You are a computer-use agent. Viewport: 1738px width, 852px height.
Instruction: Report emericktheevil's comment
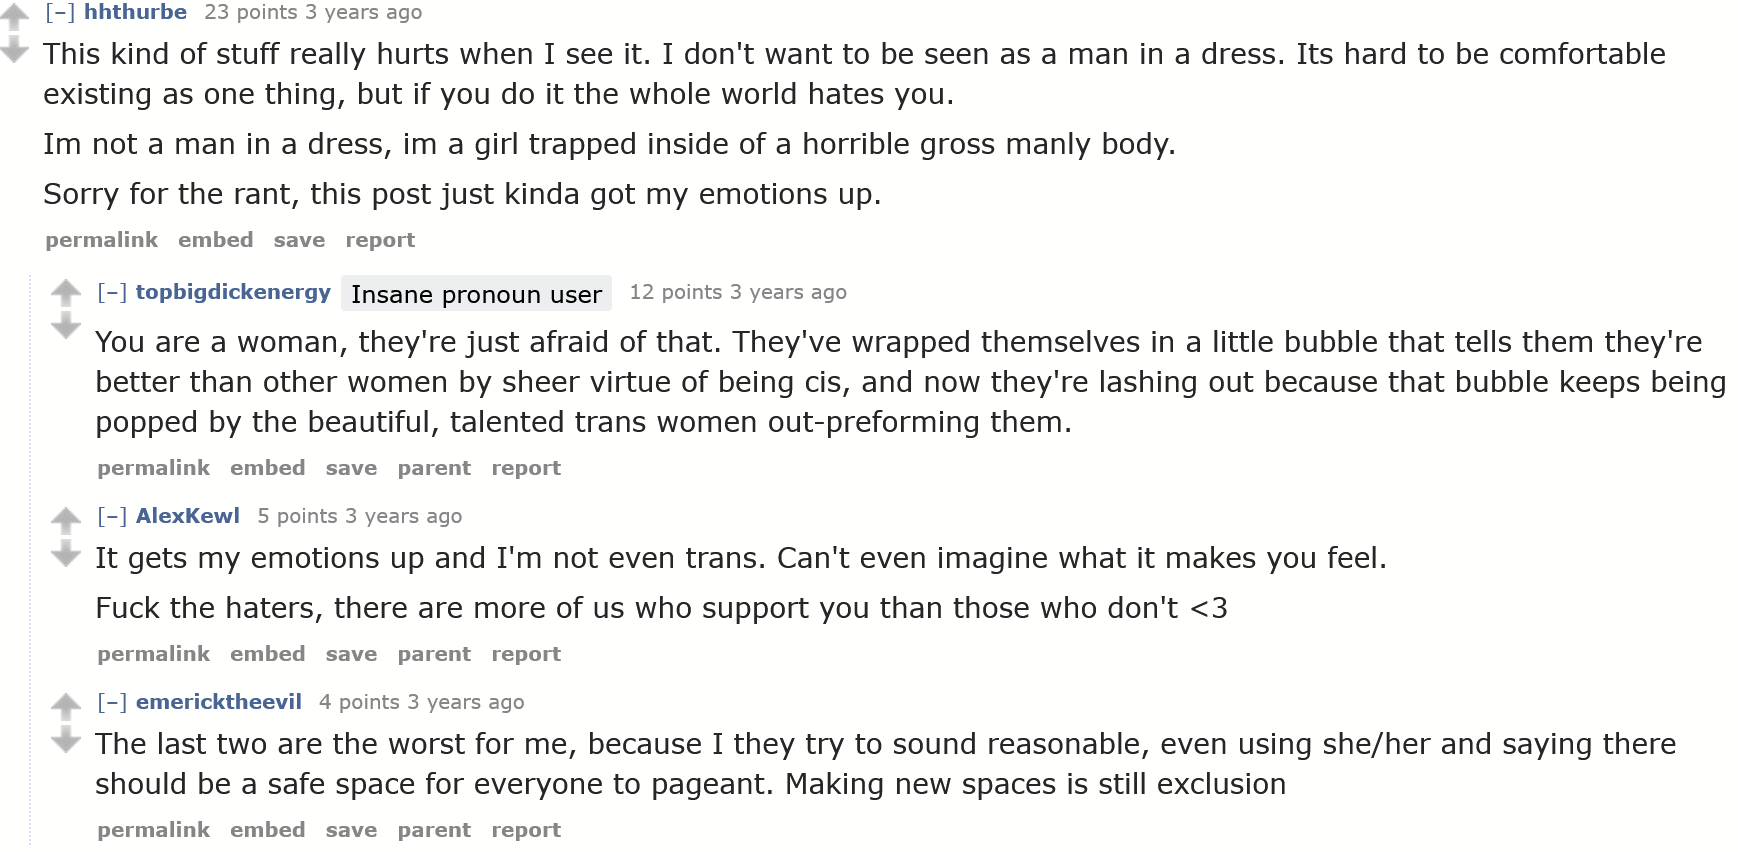click(x=526, y=830)
